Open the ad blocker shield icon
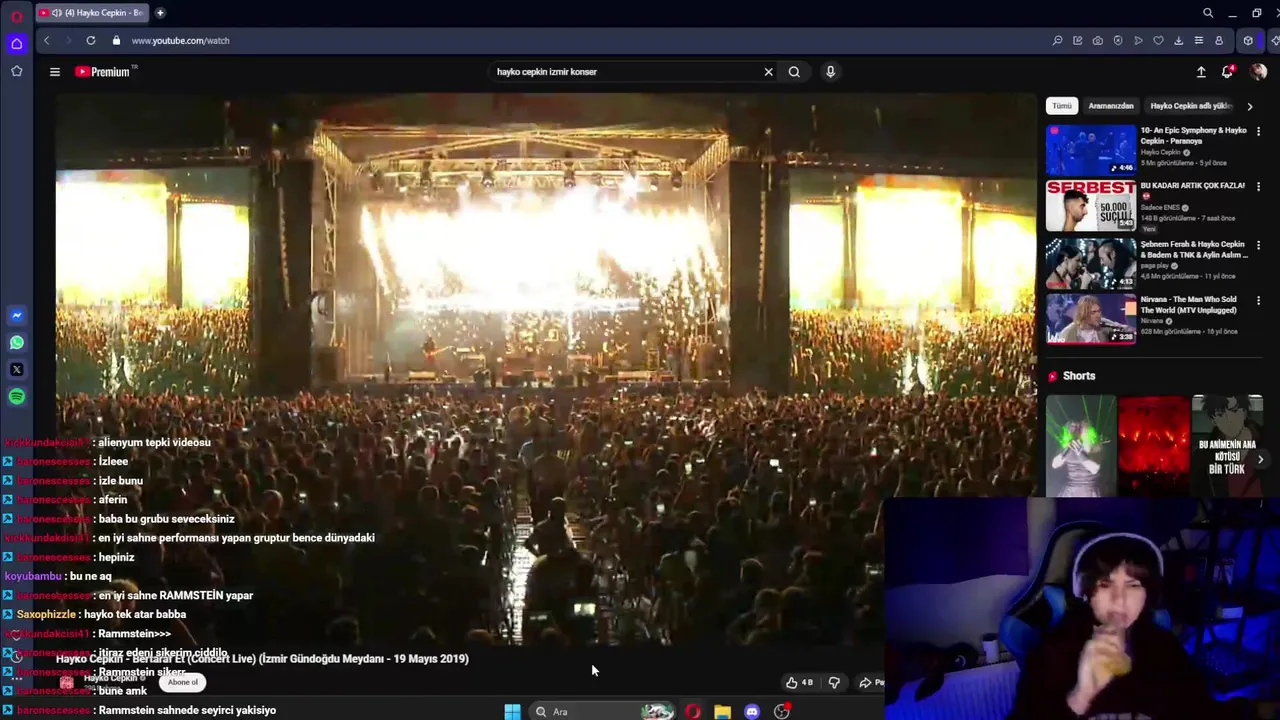1280x720 pixels. coord(1118,40)
